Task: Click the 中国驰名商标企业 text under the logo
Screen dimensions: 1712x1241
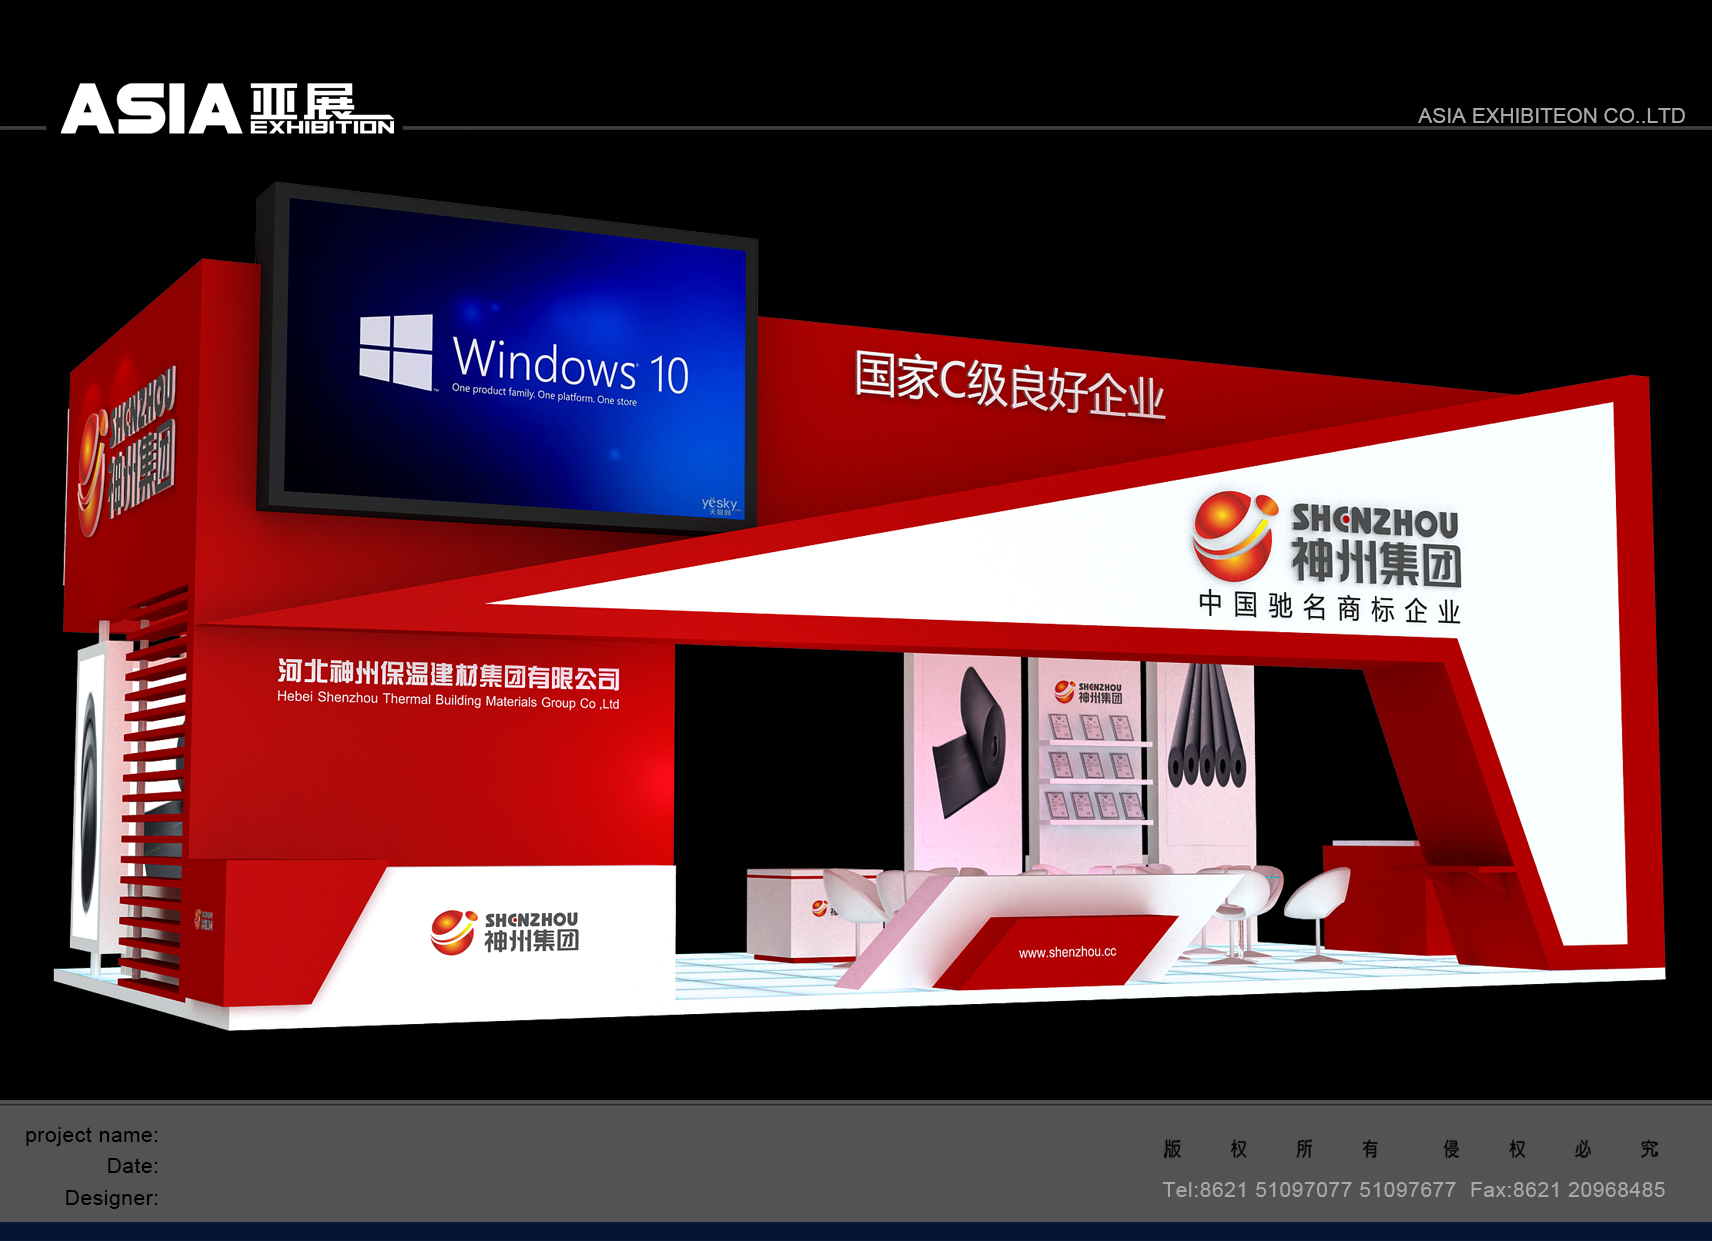Action: [x=1330, y=607]
